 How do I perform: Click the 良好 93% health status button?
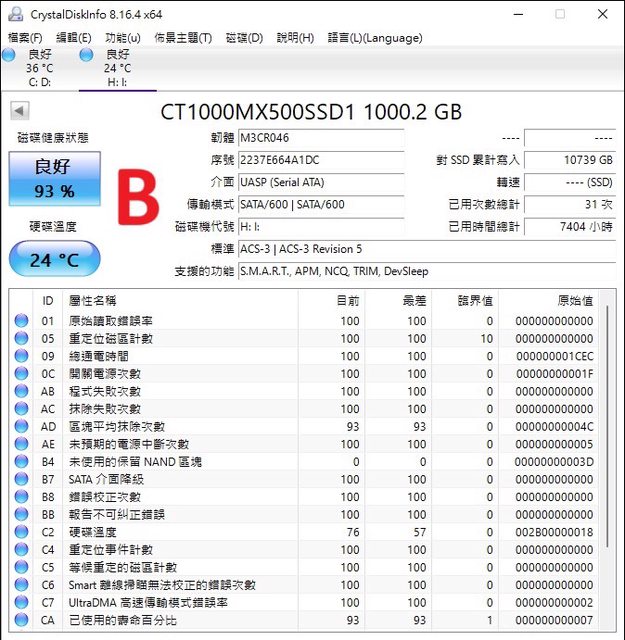coord(54,178)
